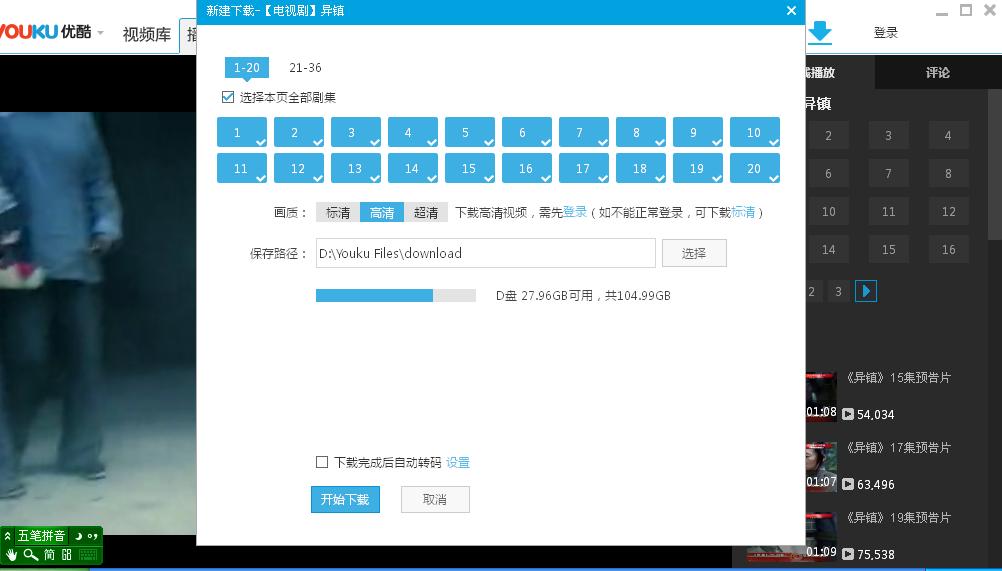Play episode 16 in side panel
1002x571 pixels.
948,250
